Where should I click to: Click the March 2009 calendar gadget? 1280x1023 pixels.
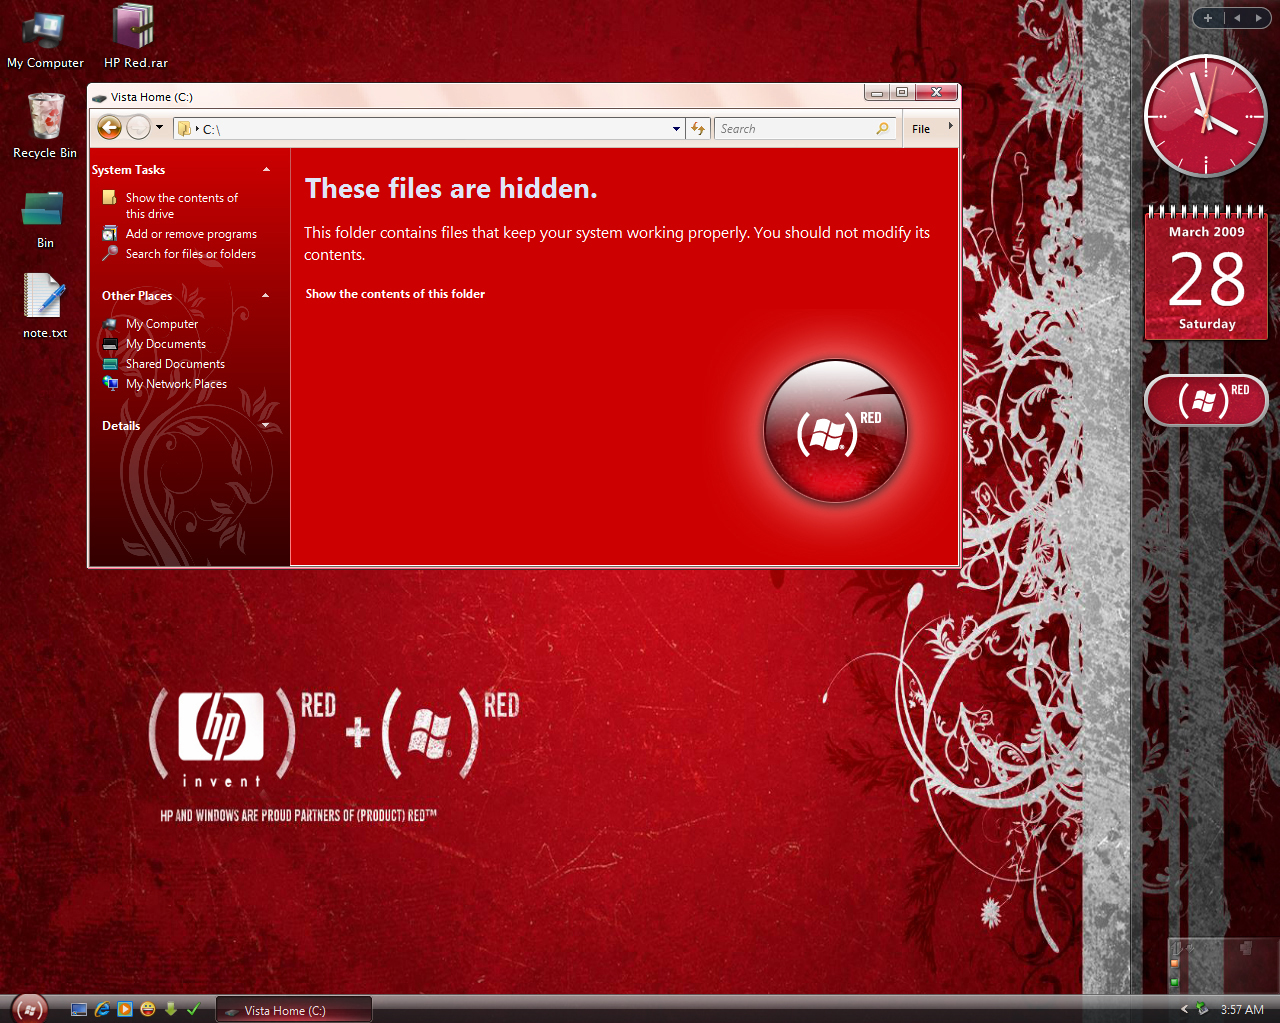(x=1206, y=273)
